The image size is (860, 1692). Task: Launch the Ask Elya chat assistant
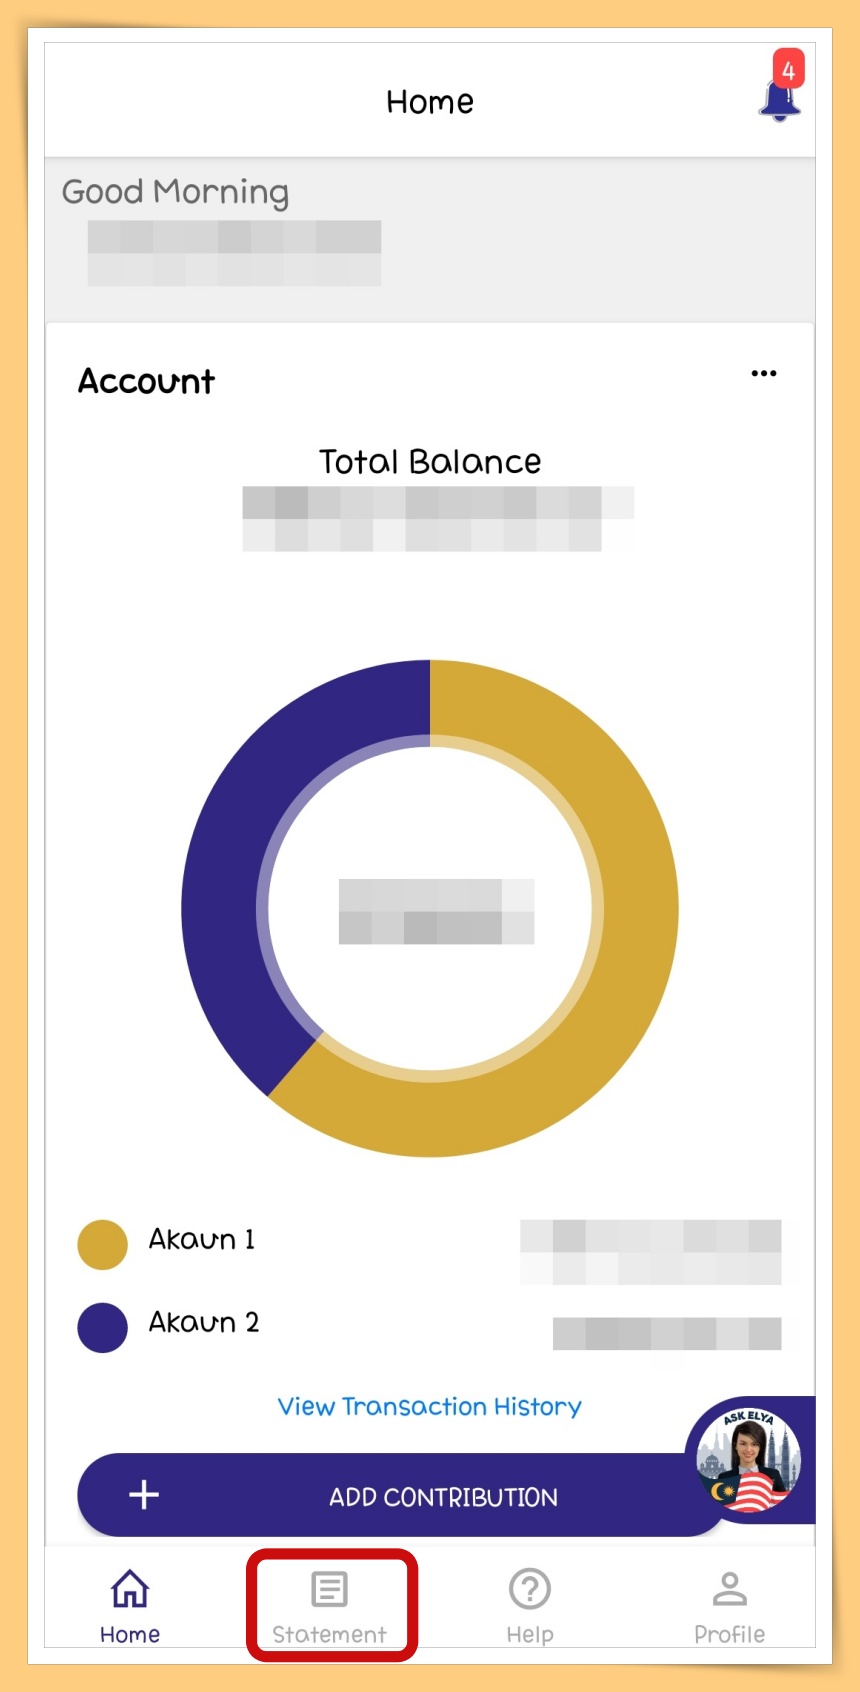click(x=749, y=1459)
